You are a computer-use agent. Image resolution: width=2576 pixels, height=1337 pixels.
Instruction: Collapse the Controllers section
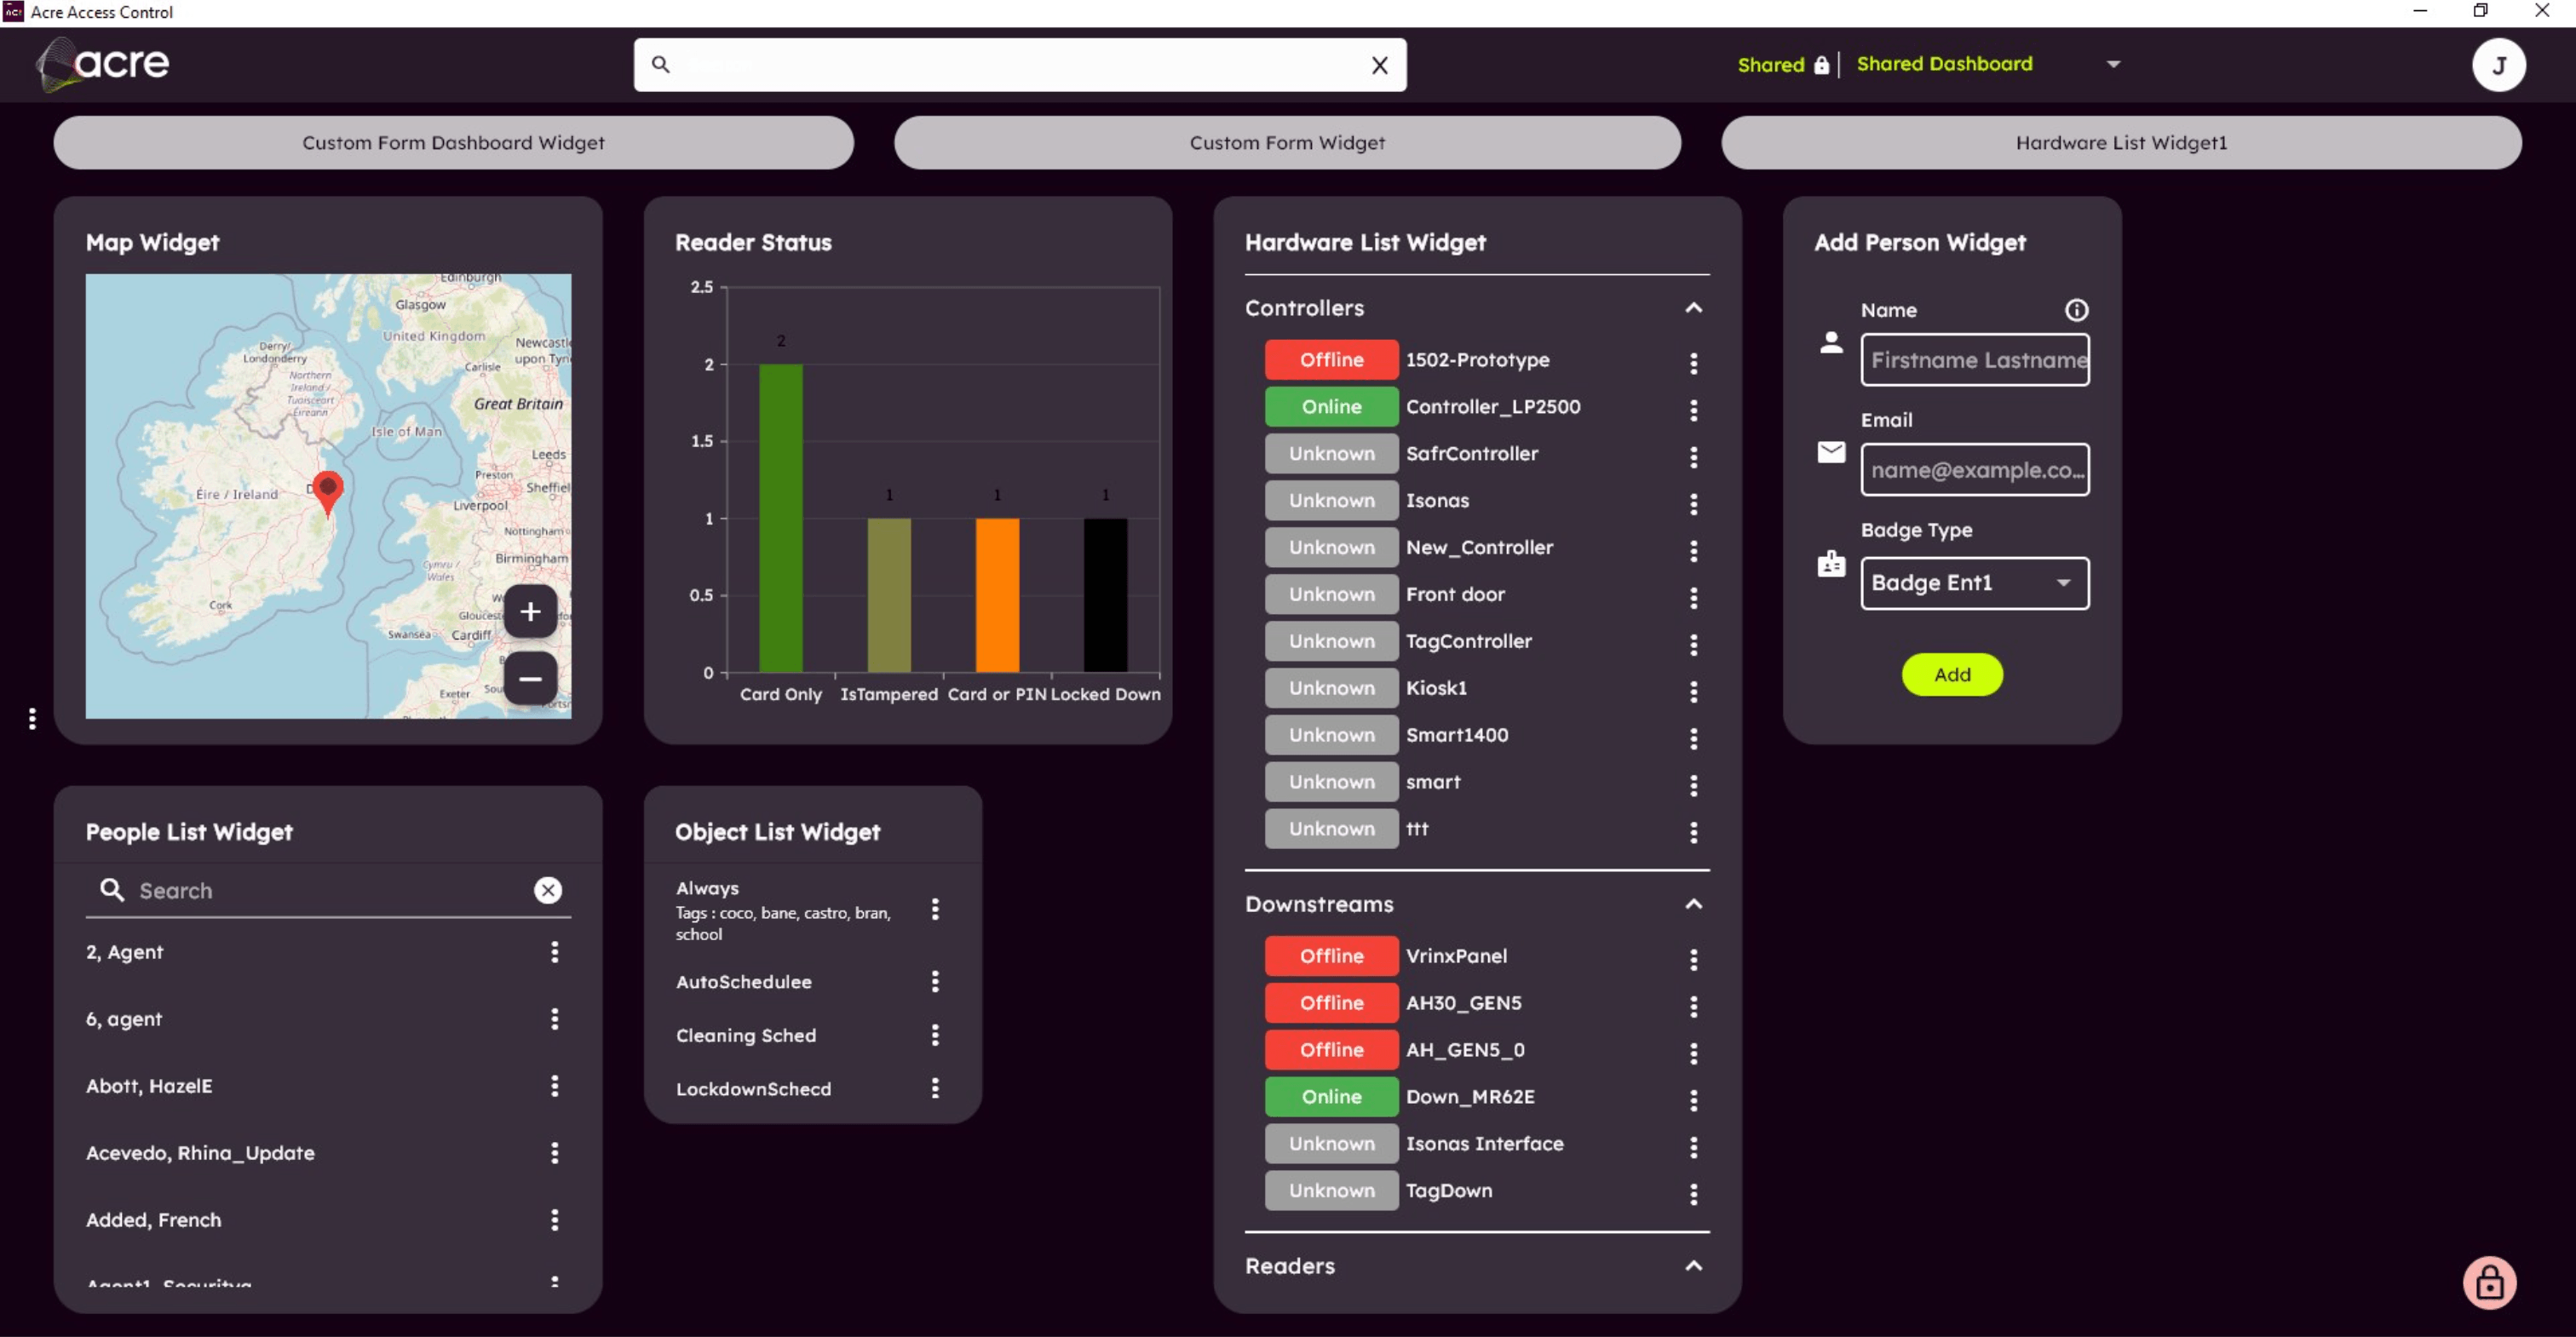[1693, 308]
